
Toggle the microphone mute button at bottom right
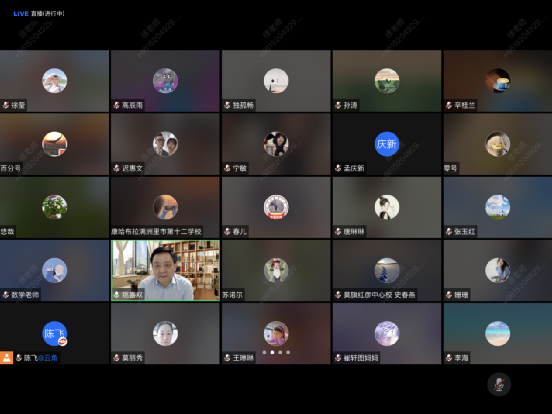499,384
